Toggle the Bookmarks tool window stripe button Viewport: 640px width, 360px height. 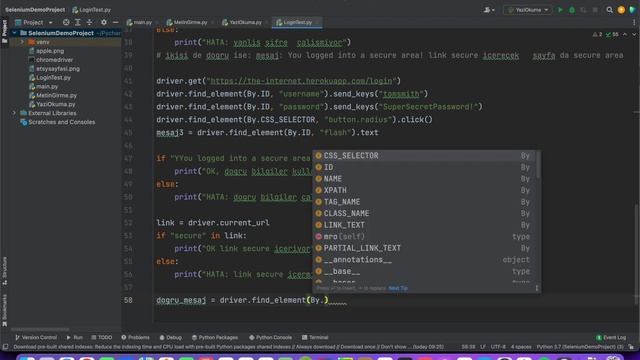4,310
